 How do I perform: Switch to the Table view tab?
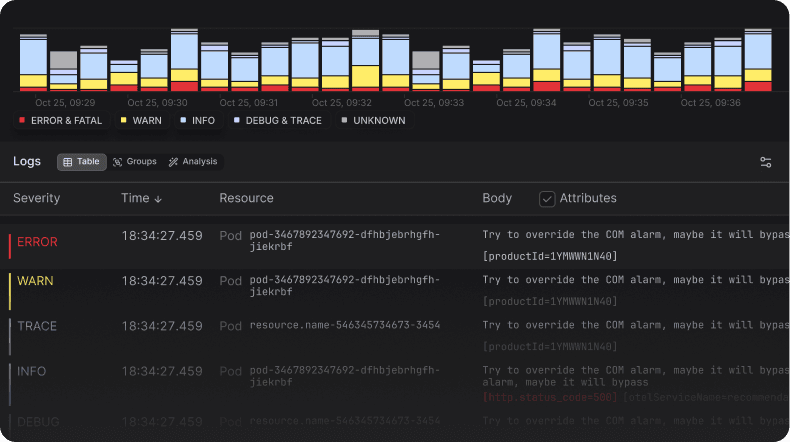point(82,162)
